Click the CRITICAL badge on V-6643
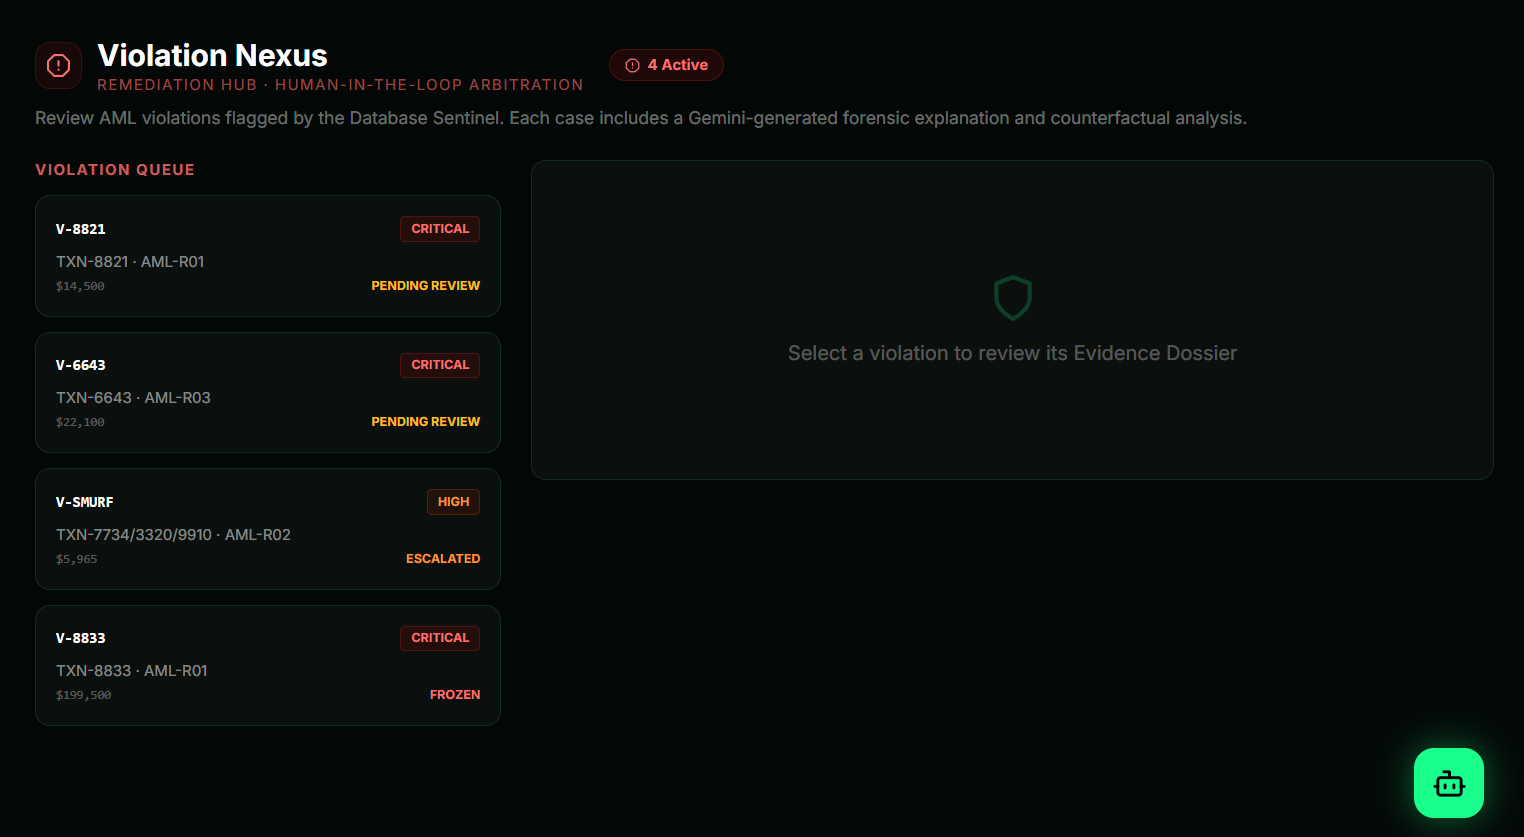 pos(440,365)
